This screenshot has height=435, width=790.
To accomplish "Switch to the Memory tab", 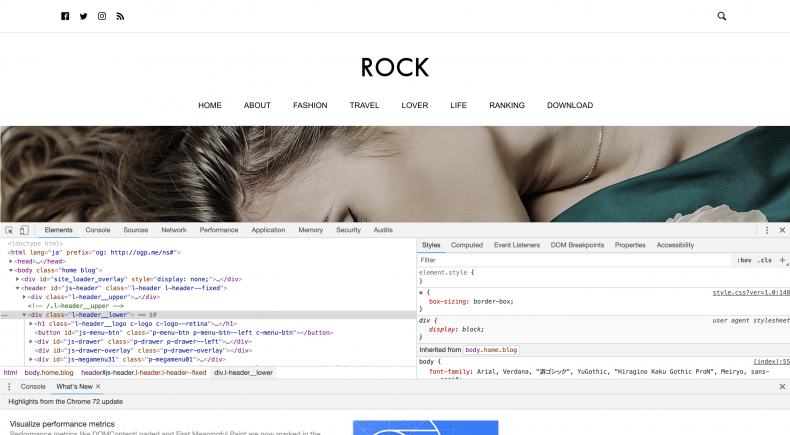I will click(310, 230).
